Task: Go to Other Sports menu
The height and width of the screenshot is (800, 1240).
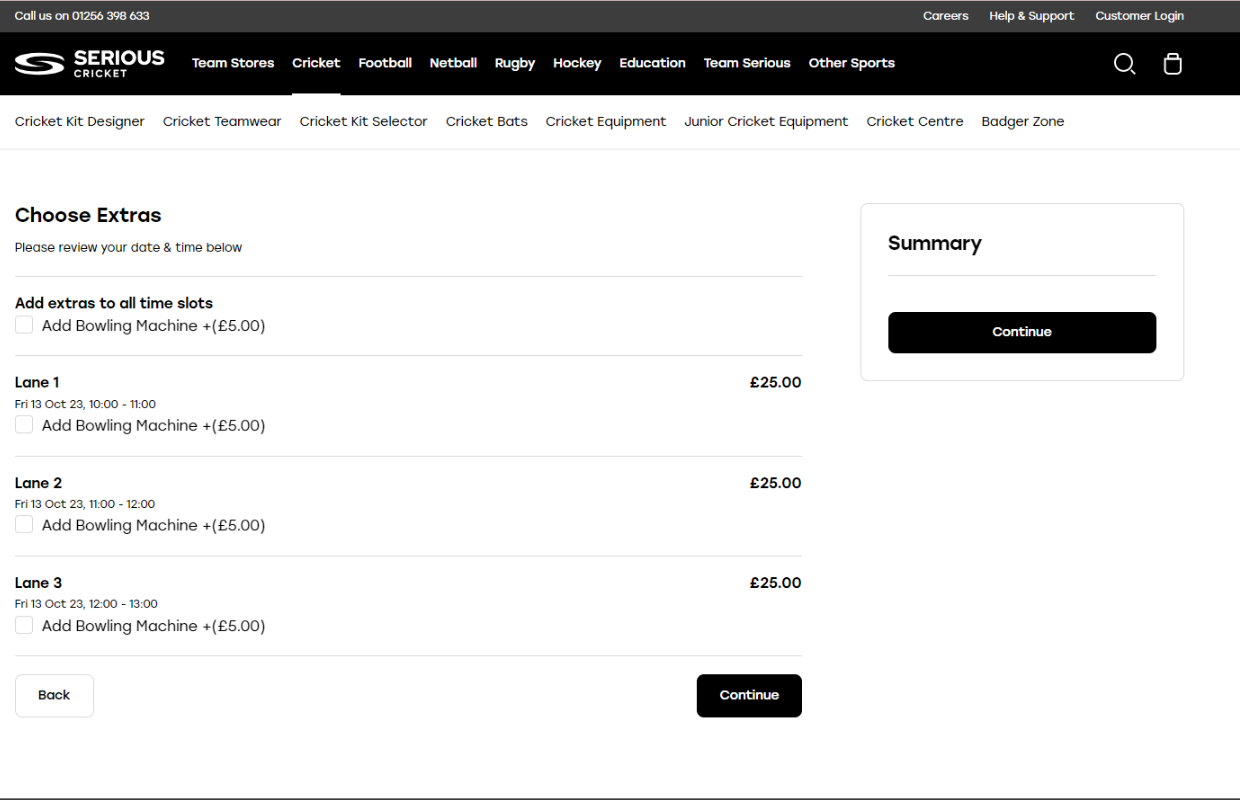Action: click(851, 63)
